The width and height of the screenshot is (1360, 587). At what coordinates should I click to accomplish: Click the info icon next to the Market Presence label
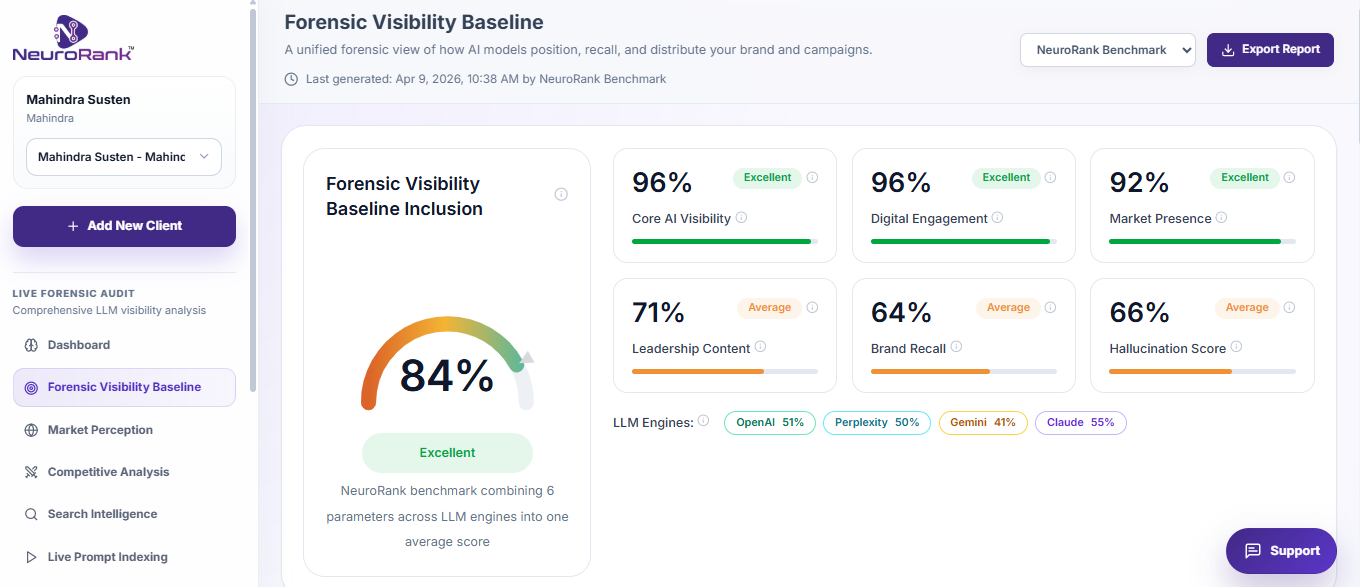click(1221, 217)
